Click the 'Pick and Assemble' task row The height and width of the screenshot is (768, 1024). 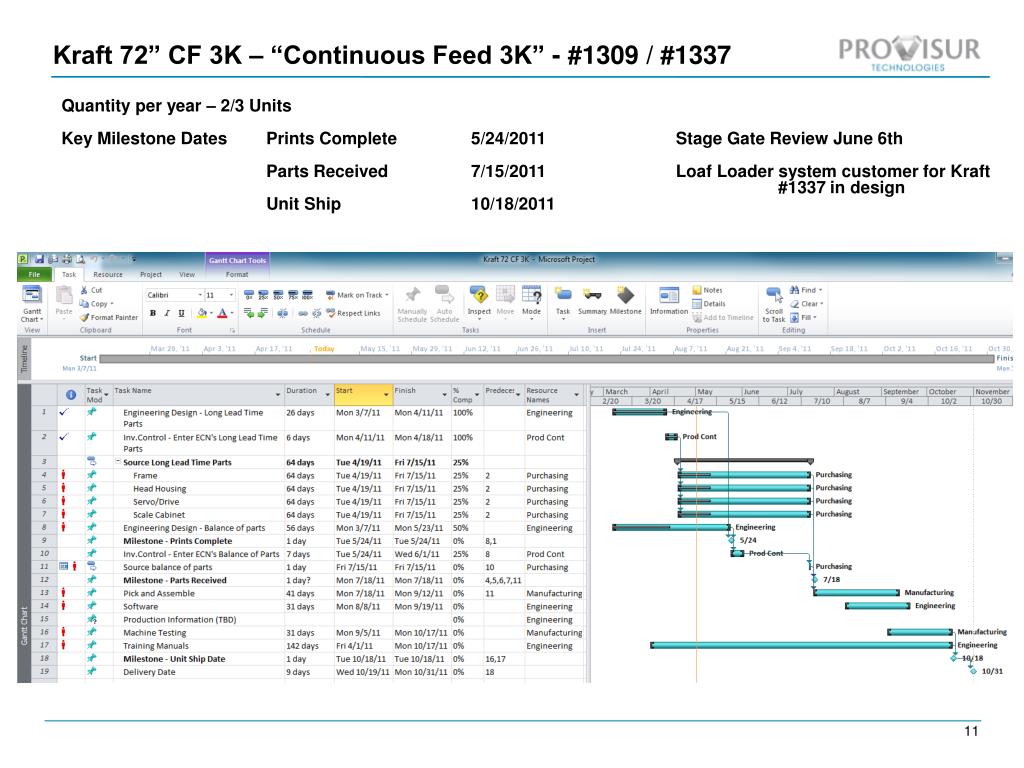pos(307,593)
